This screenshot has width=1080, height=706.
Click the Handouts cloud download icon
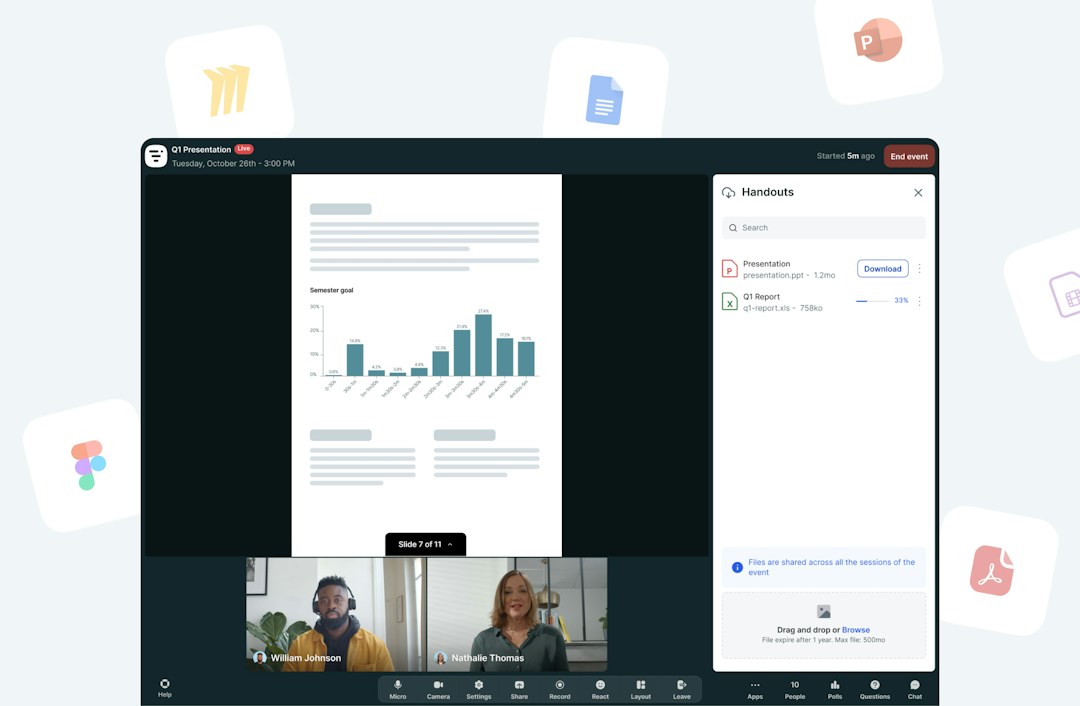coord(728,193)
